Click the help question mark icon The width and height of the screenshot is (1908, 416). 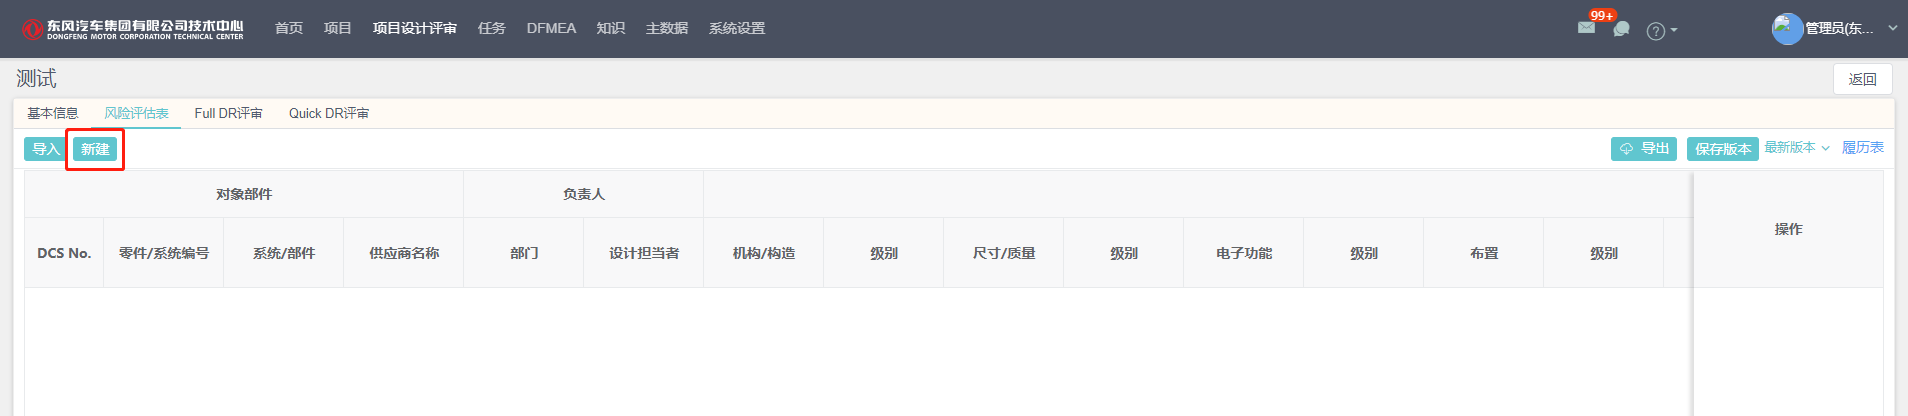tap(1656, 31)
